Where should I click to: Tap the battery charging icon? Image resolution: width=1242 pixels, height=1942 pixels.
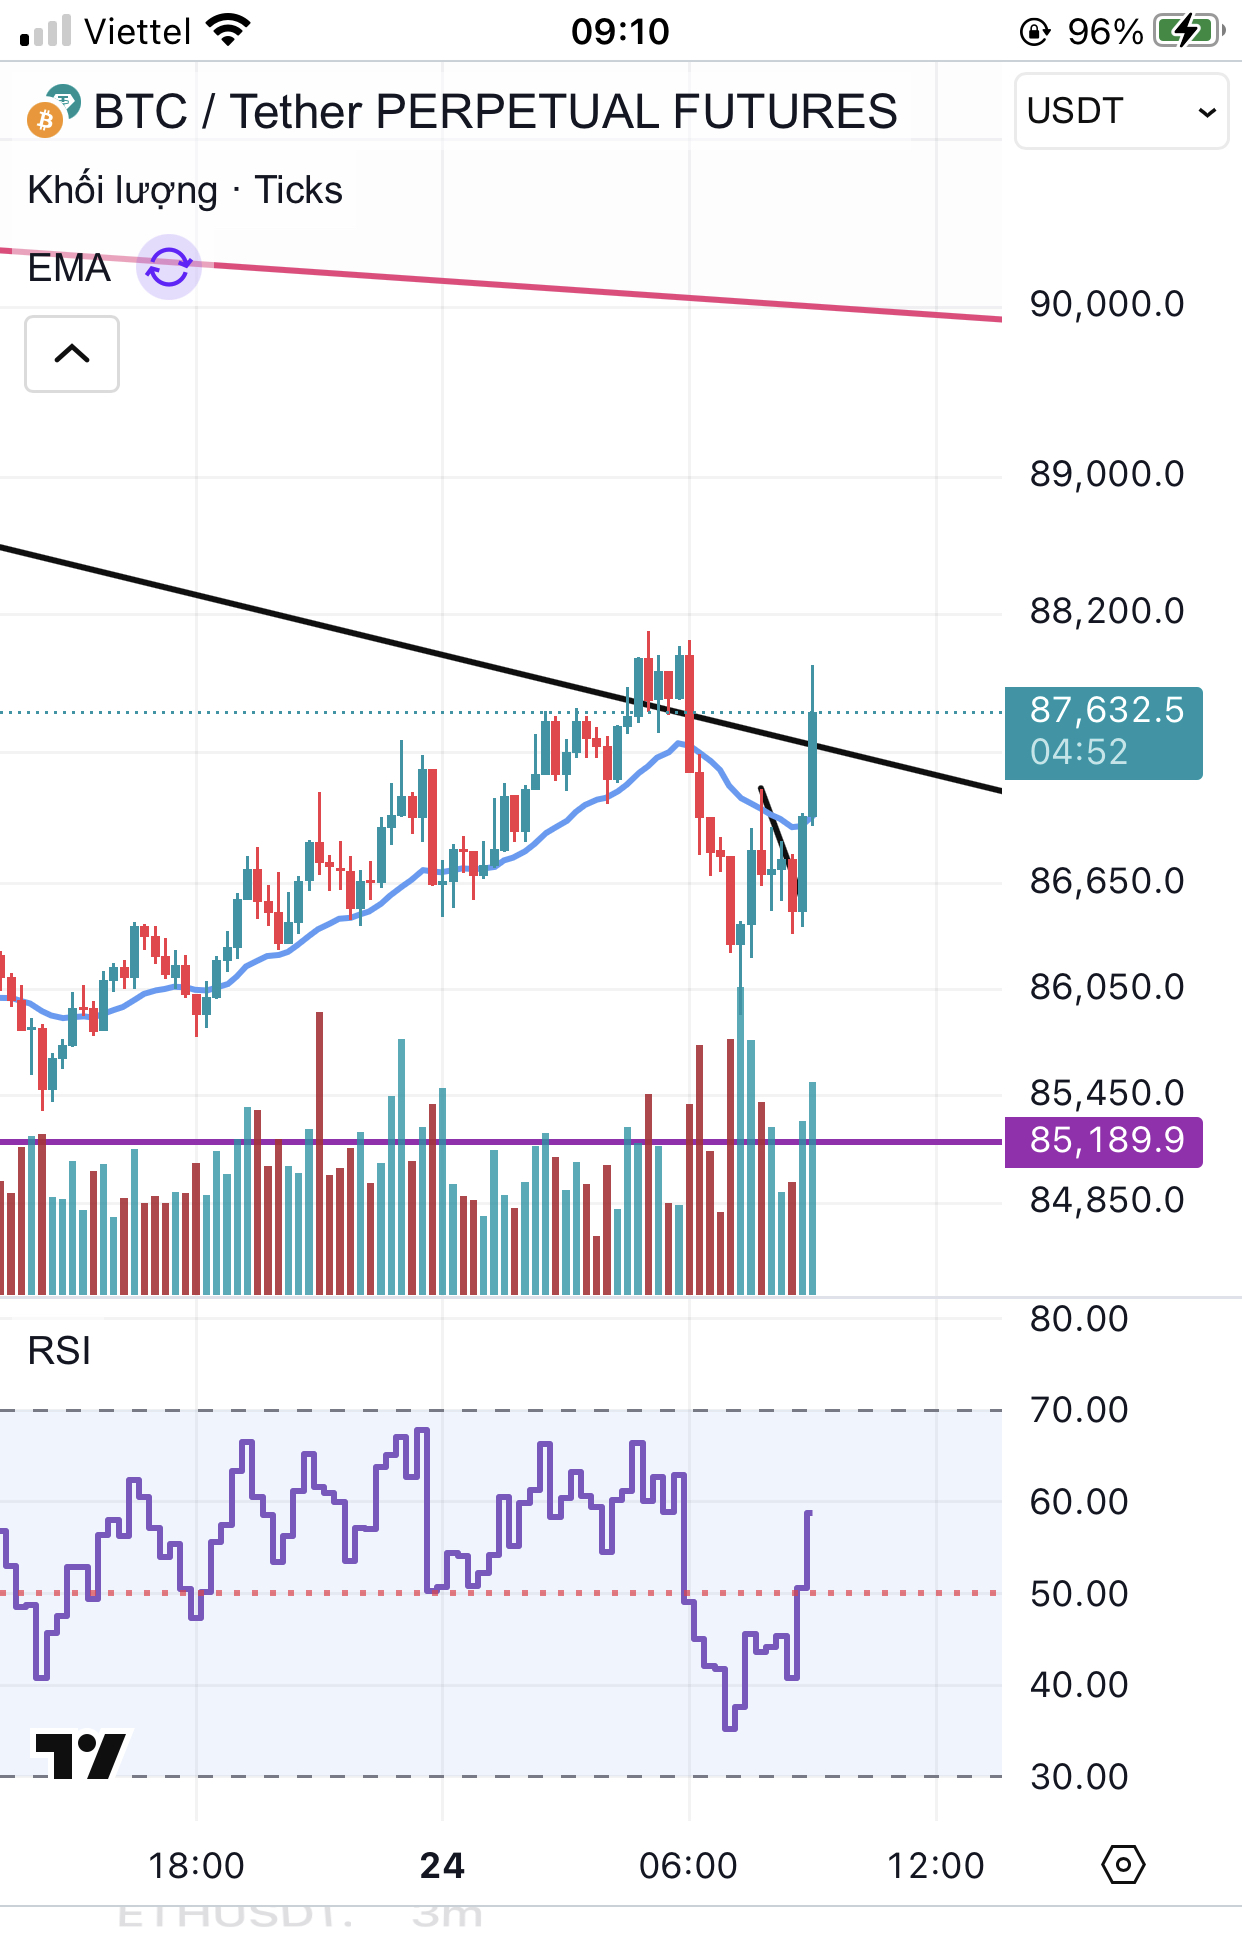[1187, 31]
